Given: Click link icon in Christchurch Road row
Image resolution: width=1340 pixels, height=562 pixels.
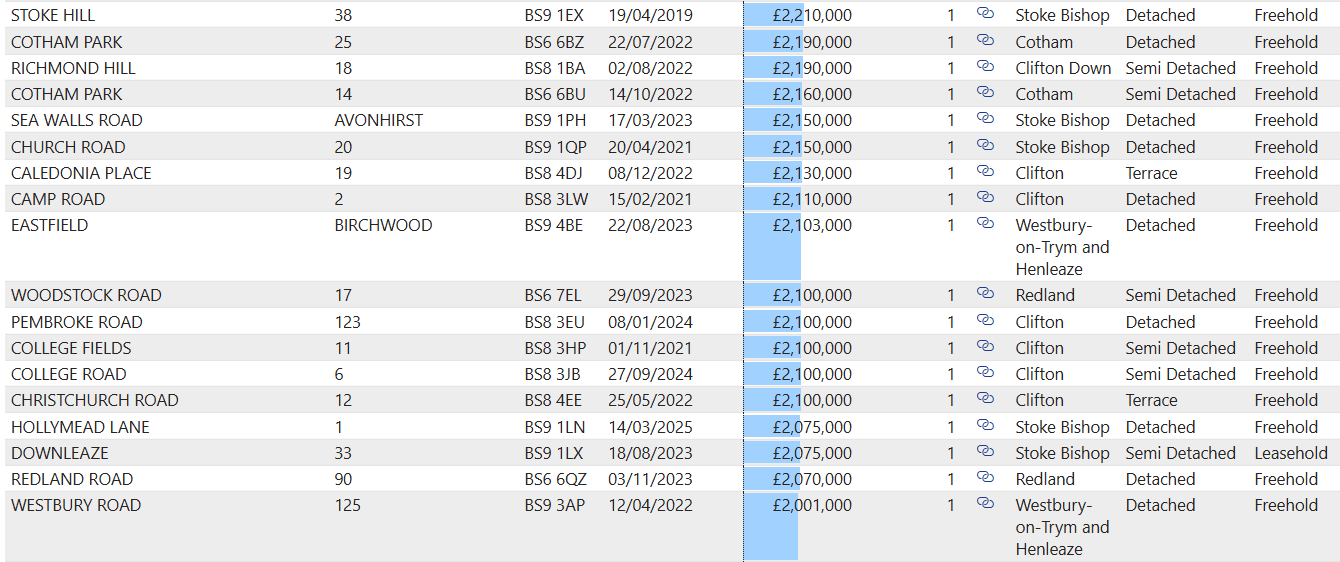Looking at the screenshot, I should point(985,399).
